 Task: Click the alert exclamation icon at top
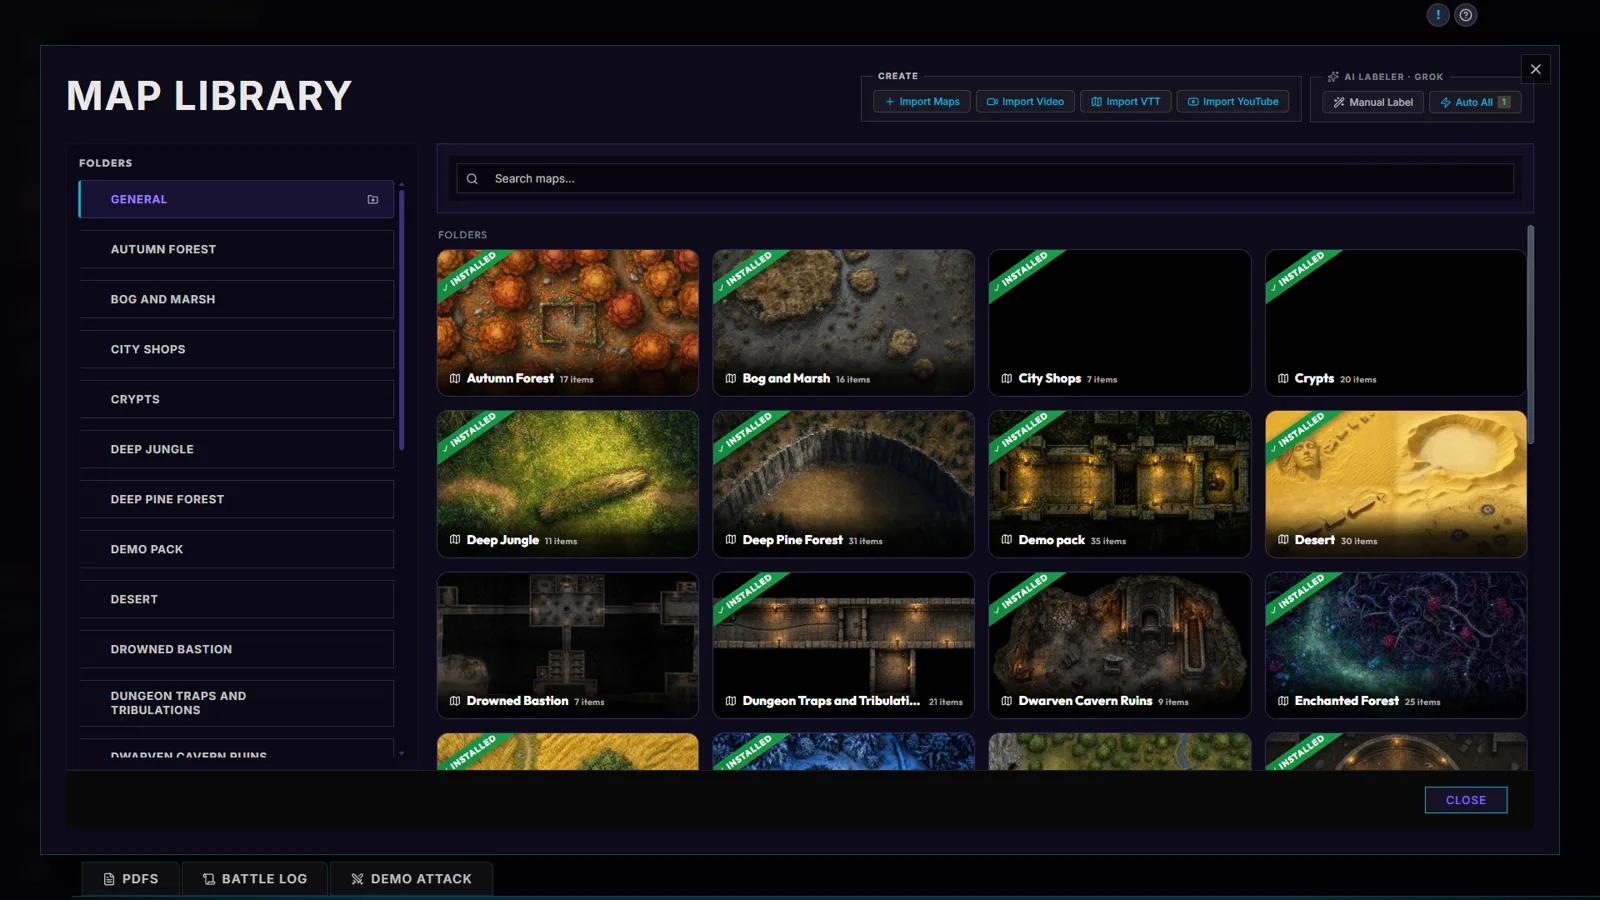click(1437, 15)
